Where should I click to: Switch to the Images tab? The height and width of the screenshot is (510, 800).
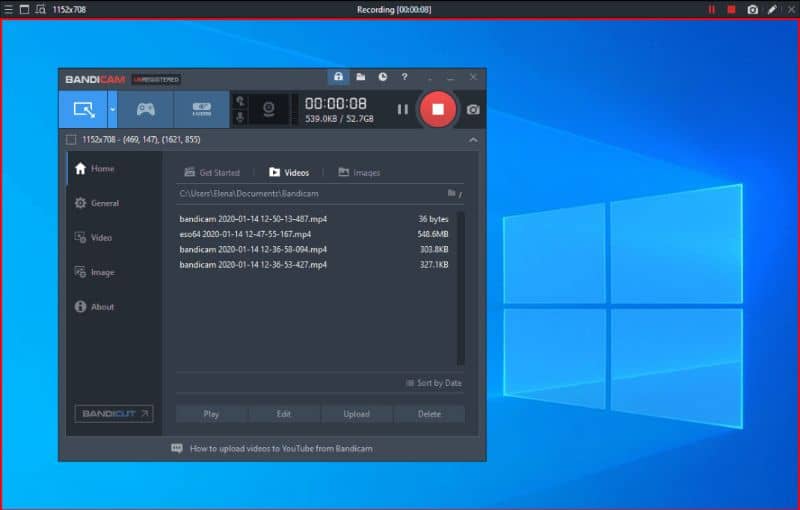pyautogui.click(x=359, y=172)
